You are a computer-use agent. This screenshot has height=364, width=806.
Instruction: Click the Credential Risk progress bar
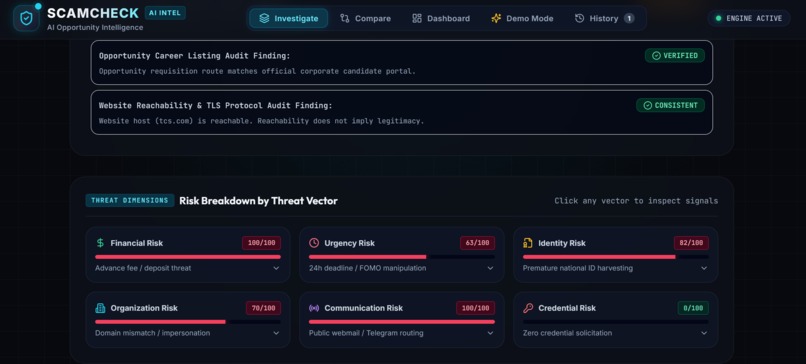[616, 322]
